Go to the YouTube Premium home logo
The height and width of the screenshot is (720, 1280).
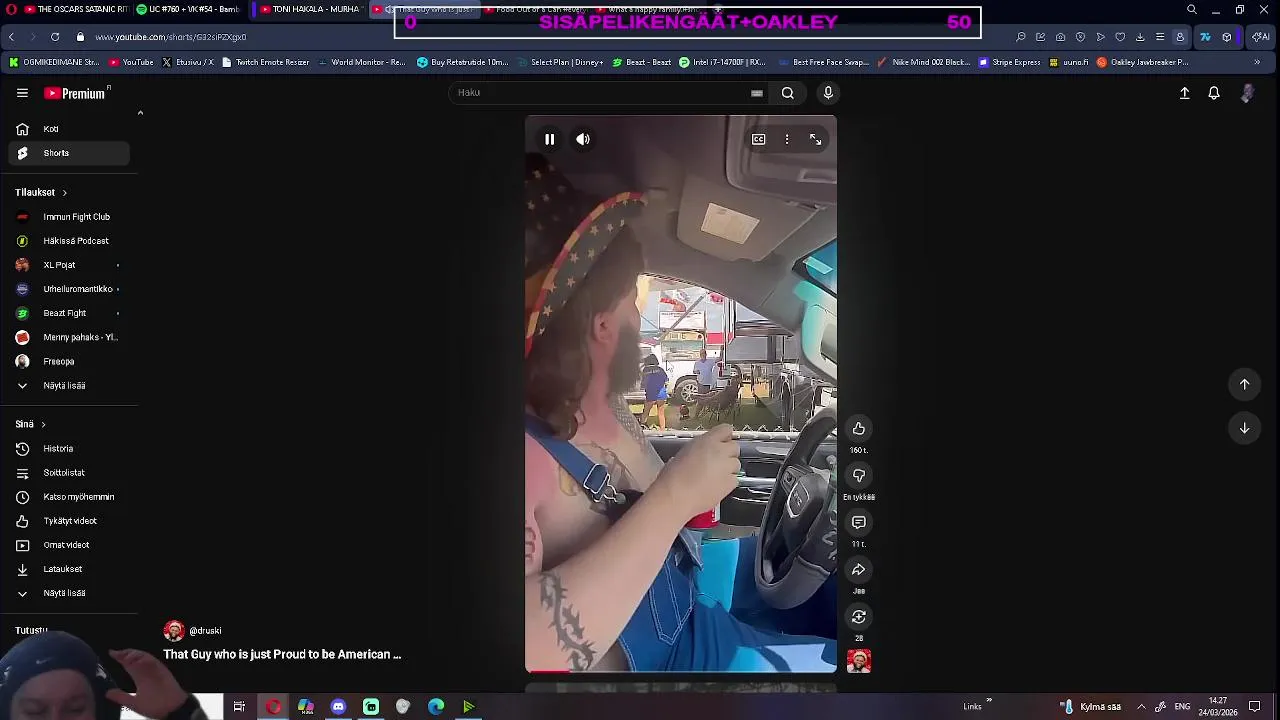click(76, 93)
